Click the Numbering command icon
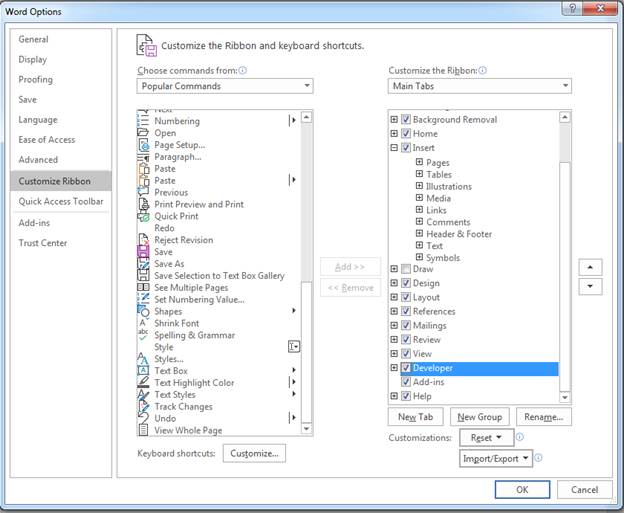624x513 pixels. 143,121
